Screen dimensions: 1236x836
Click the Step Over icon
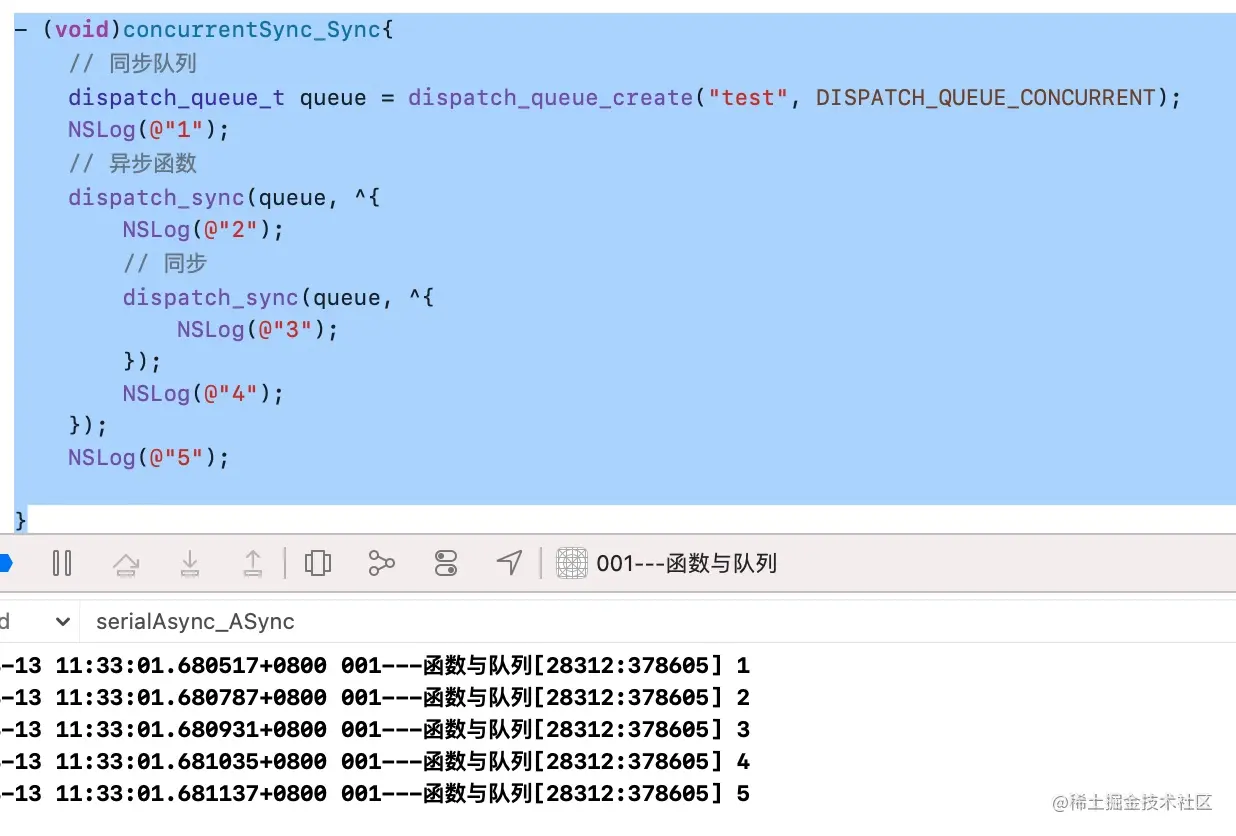coord(126,563)
